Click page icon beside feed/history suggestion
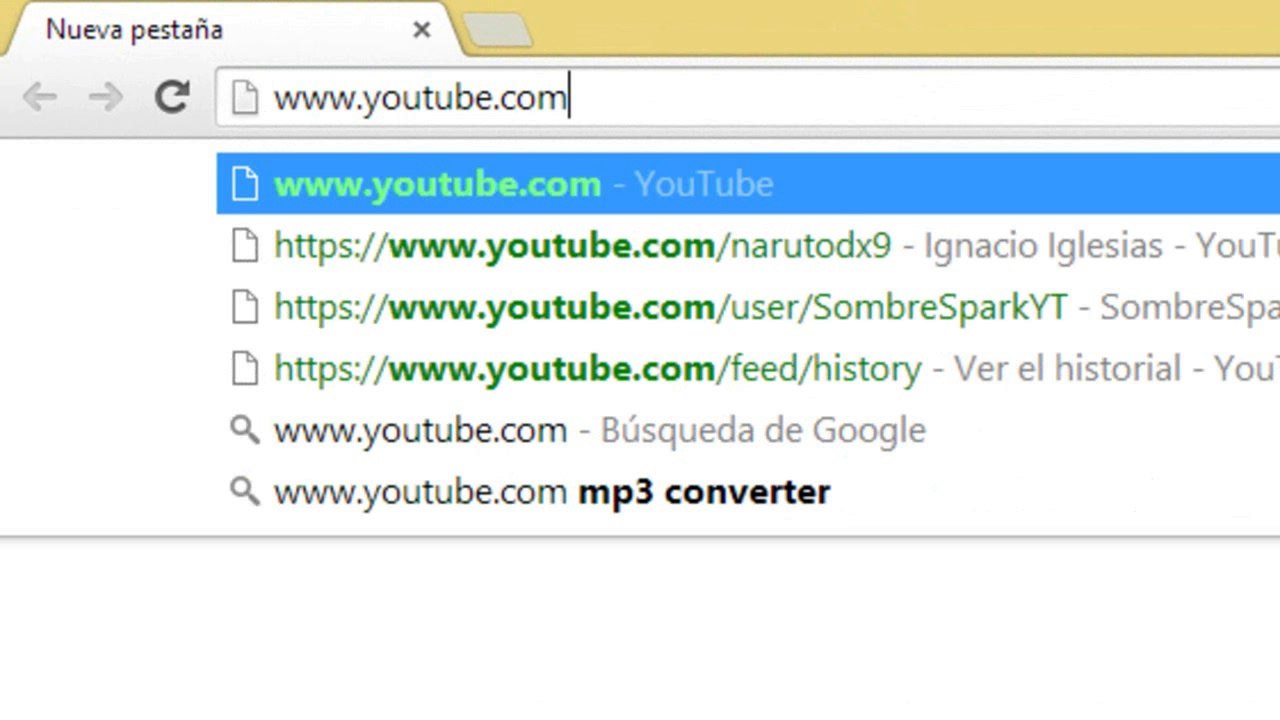 click(x=245, y=369)
